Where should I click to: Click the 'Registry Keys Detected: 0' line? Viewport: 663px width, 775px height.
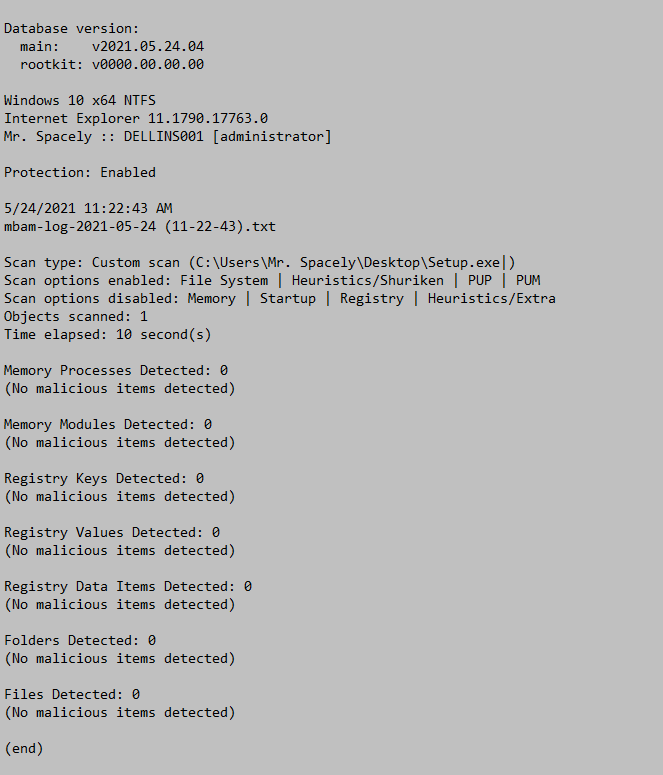click(104, 478)
